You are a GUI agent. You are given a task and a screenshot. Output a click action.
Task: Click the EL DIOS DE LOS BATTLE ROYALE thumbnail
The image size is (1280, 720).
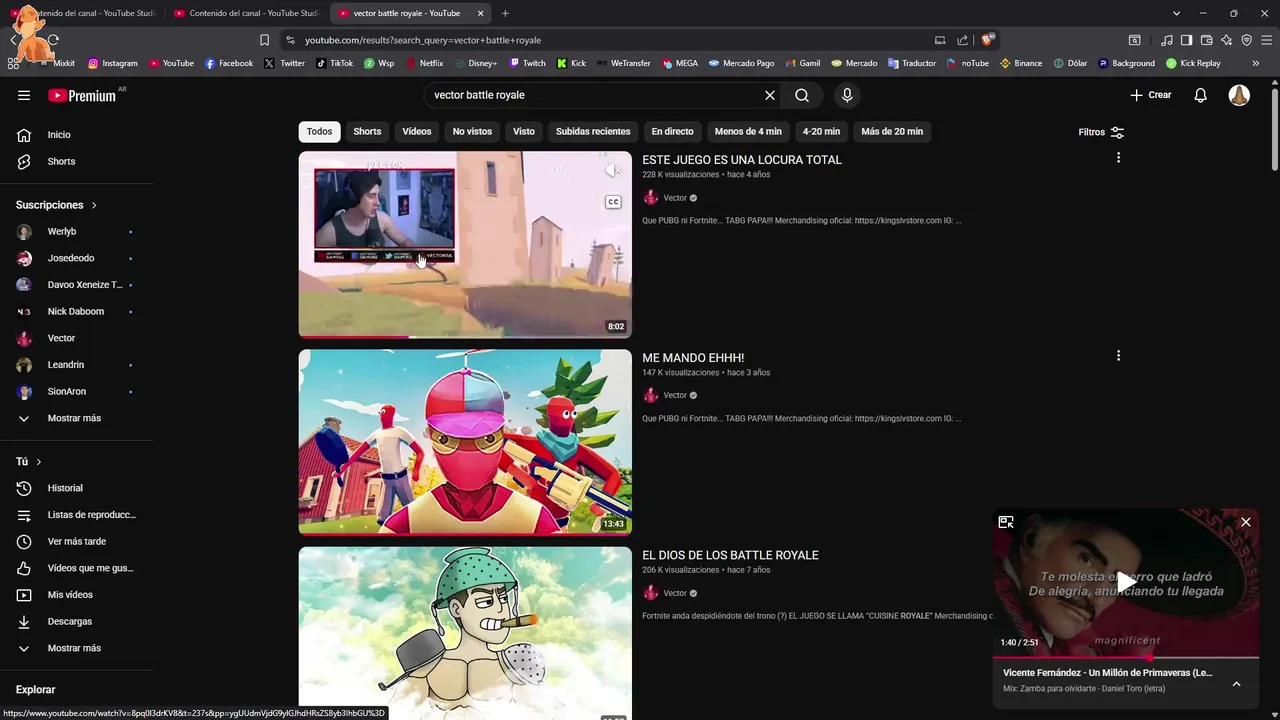point(465,633)
